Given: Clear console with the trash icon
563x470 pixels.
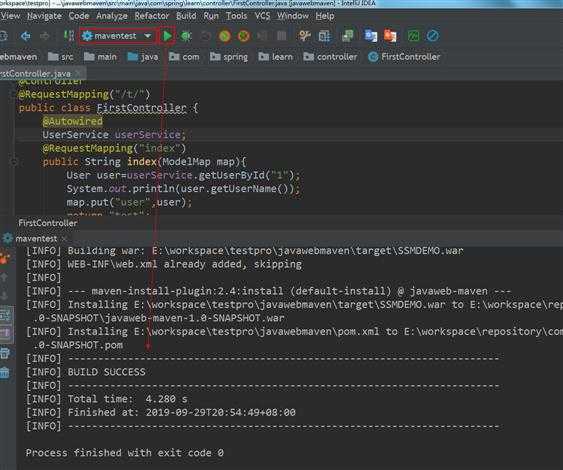Looking at the screenshot, I should point(4,372).
